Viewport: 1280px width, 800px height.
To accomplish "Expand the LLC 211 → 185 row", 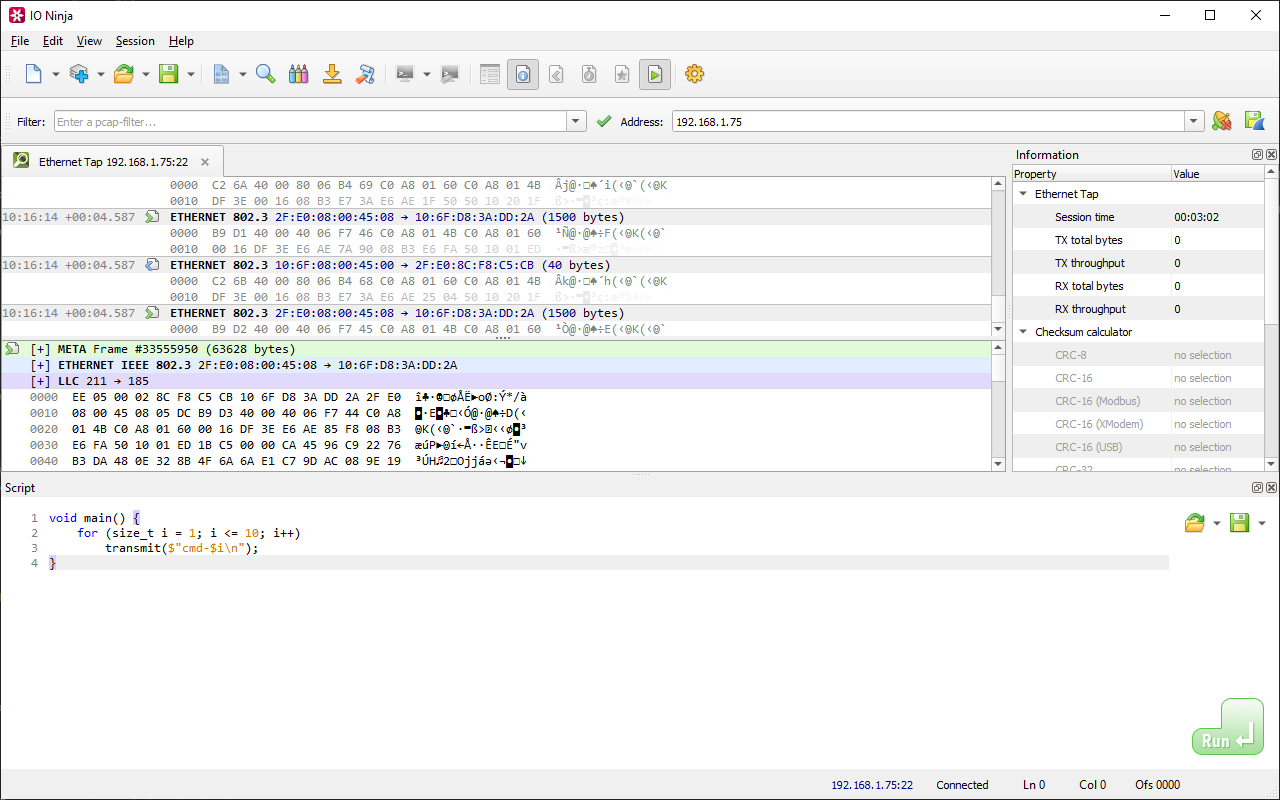I will pos(40,381).
